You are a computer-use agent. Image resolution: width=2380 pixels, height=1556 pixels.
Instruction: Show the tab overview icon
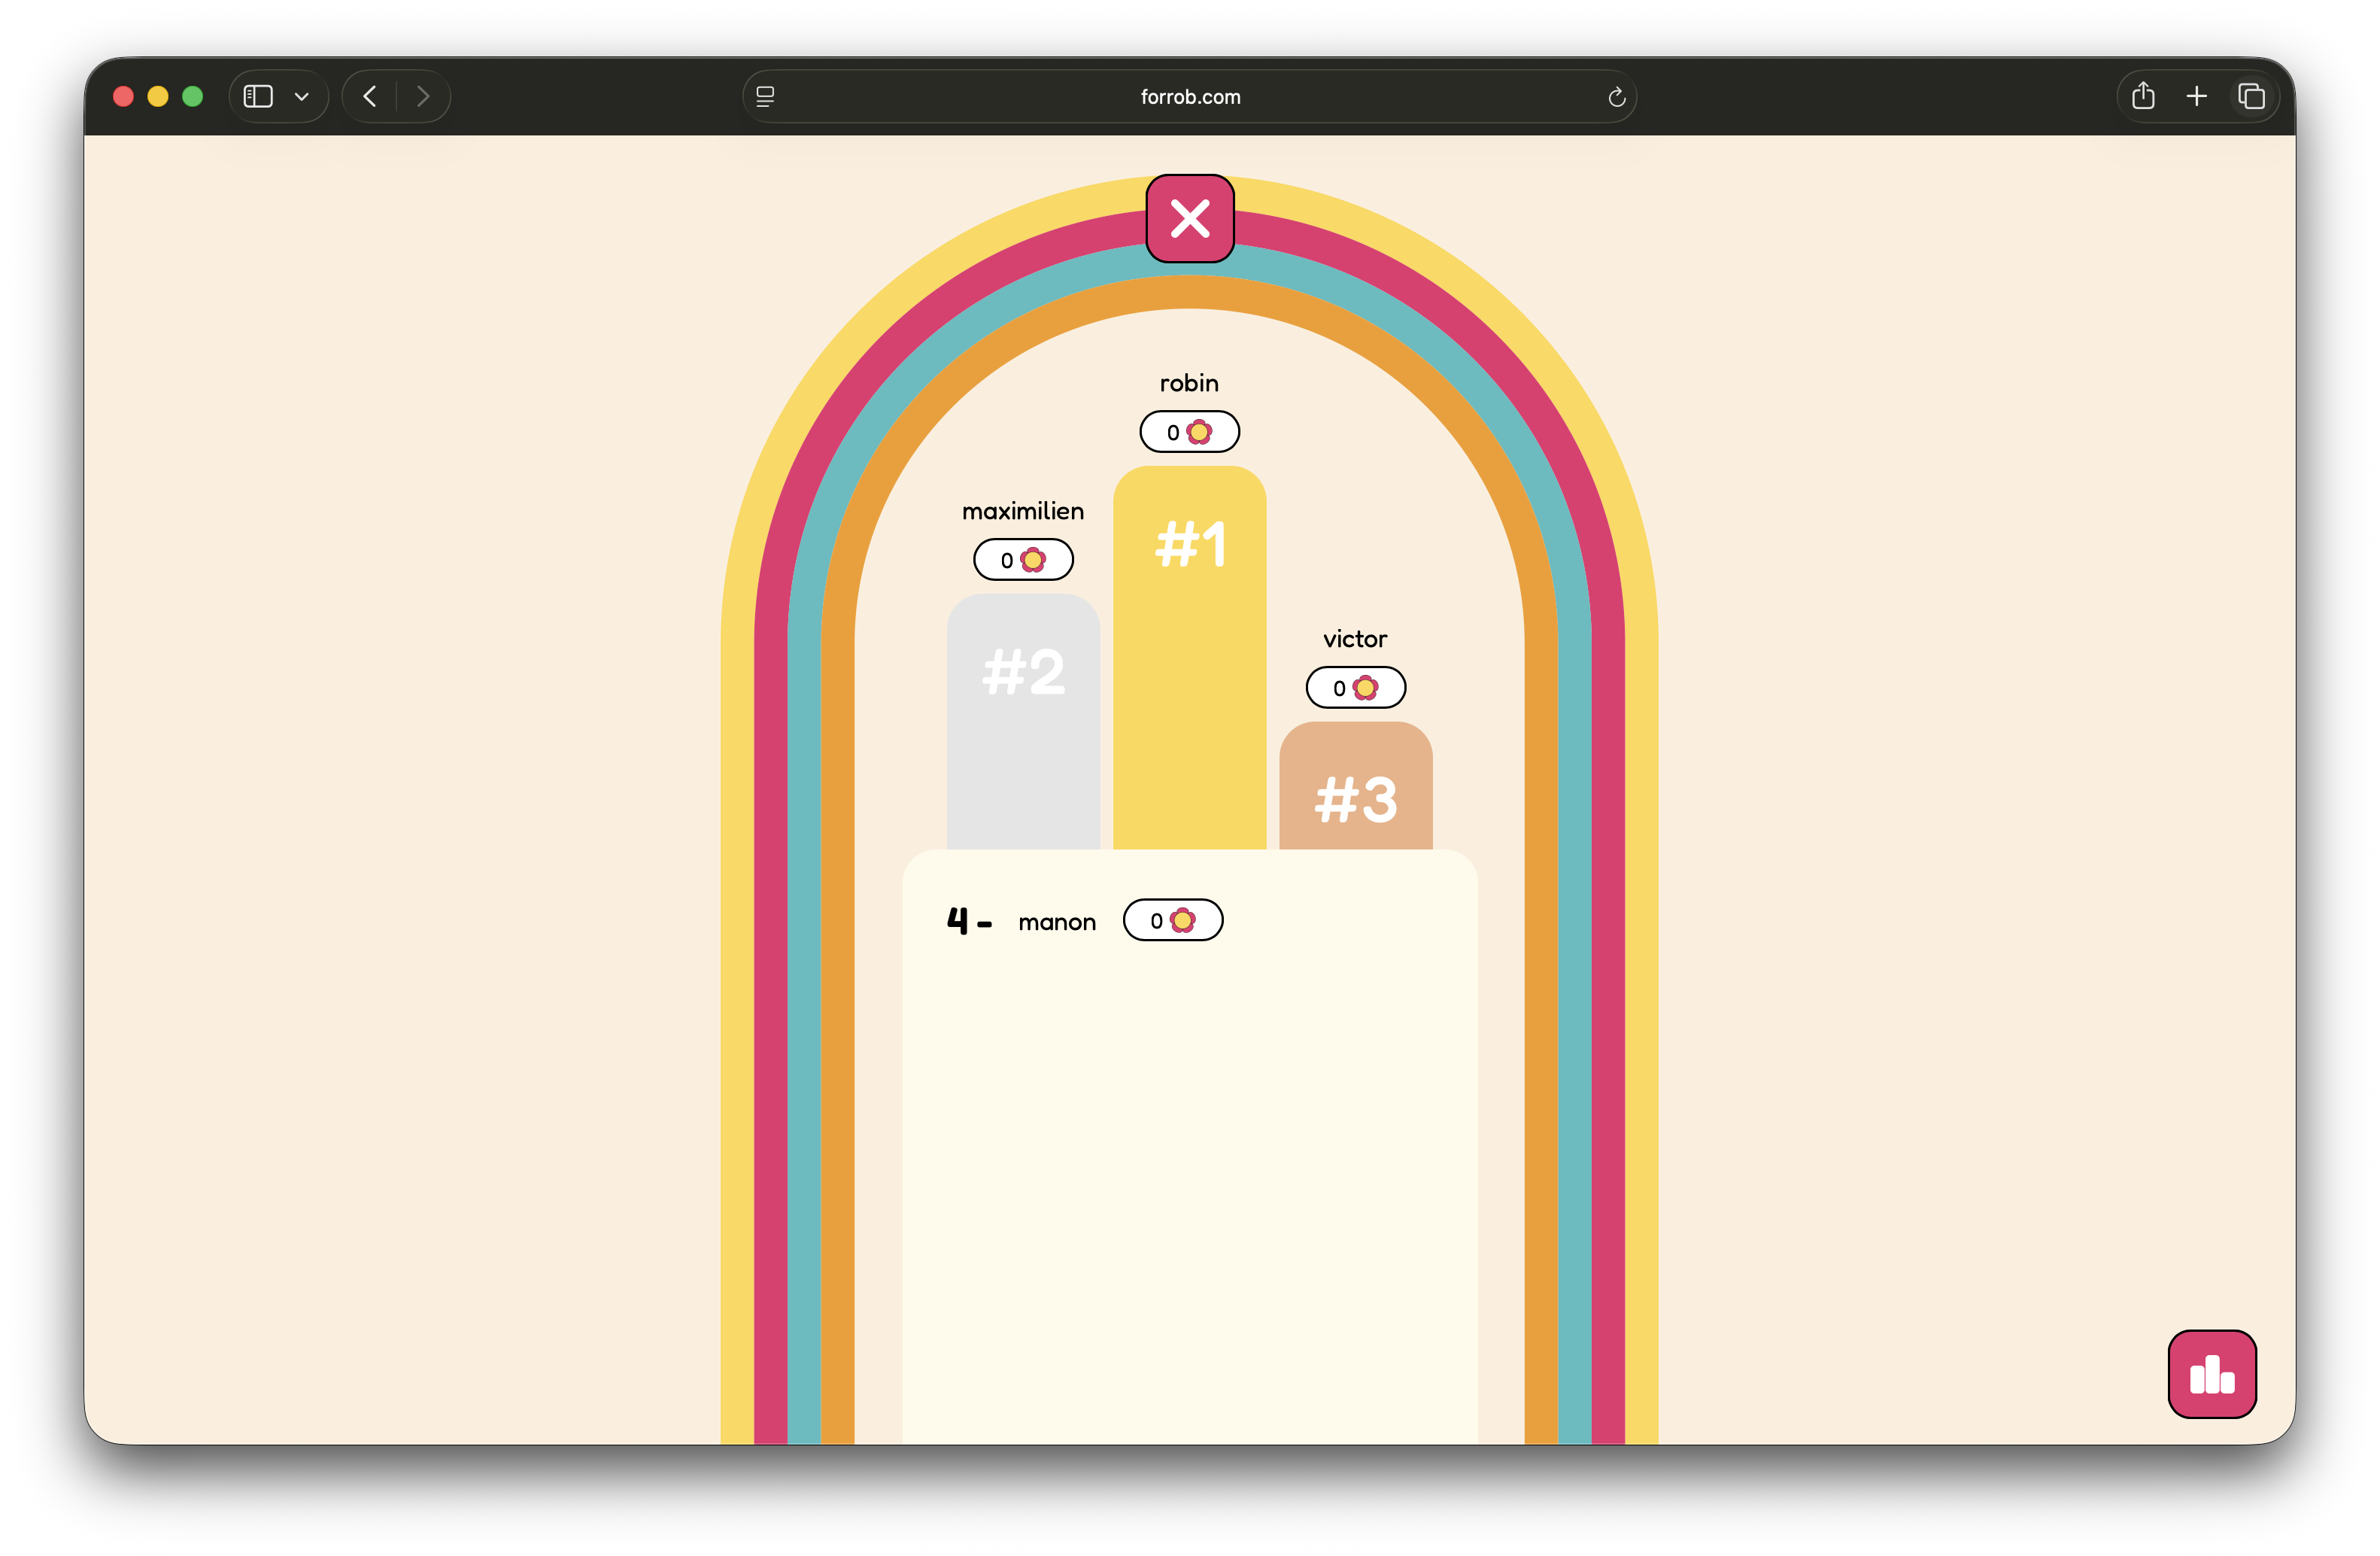coord(2251,96)
